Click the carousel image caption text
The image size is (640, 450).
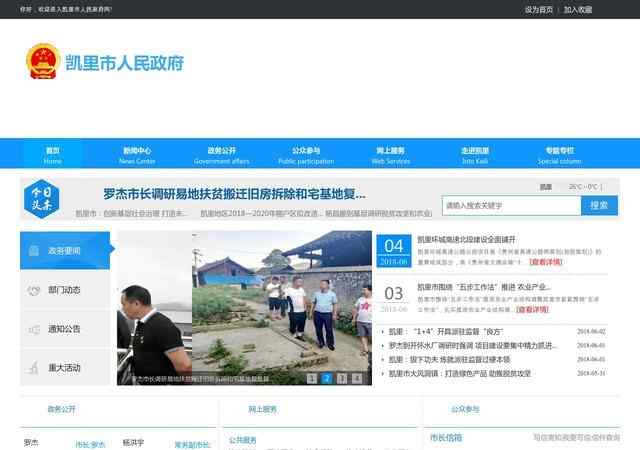point(200,379)
